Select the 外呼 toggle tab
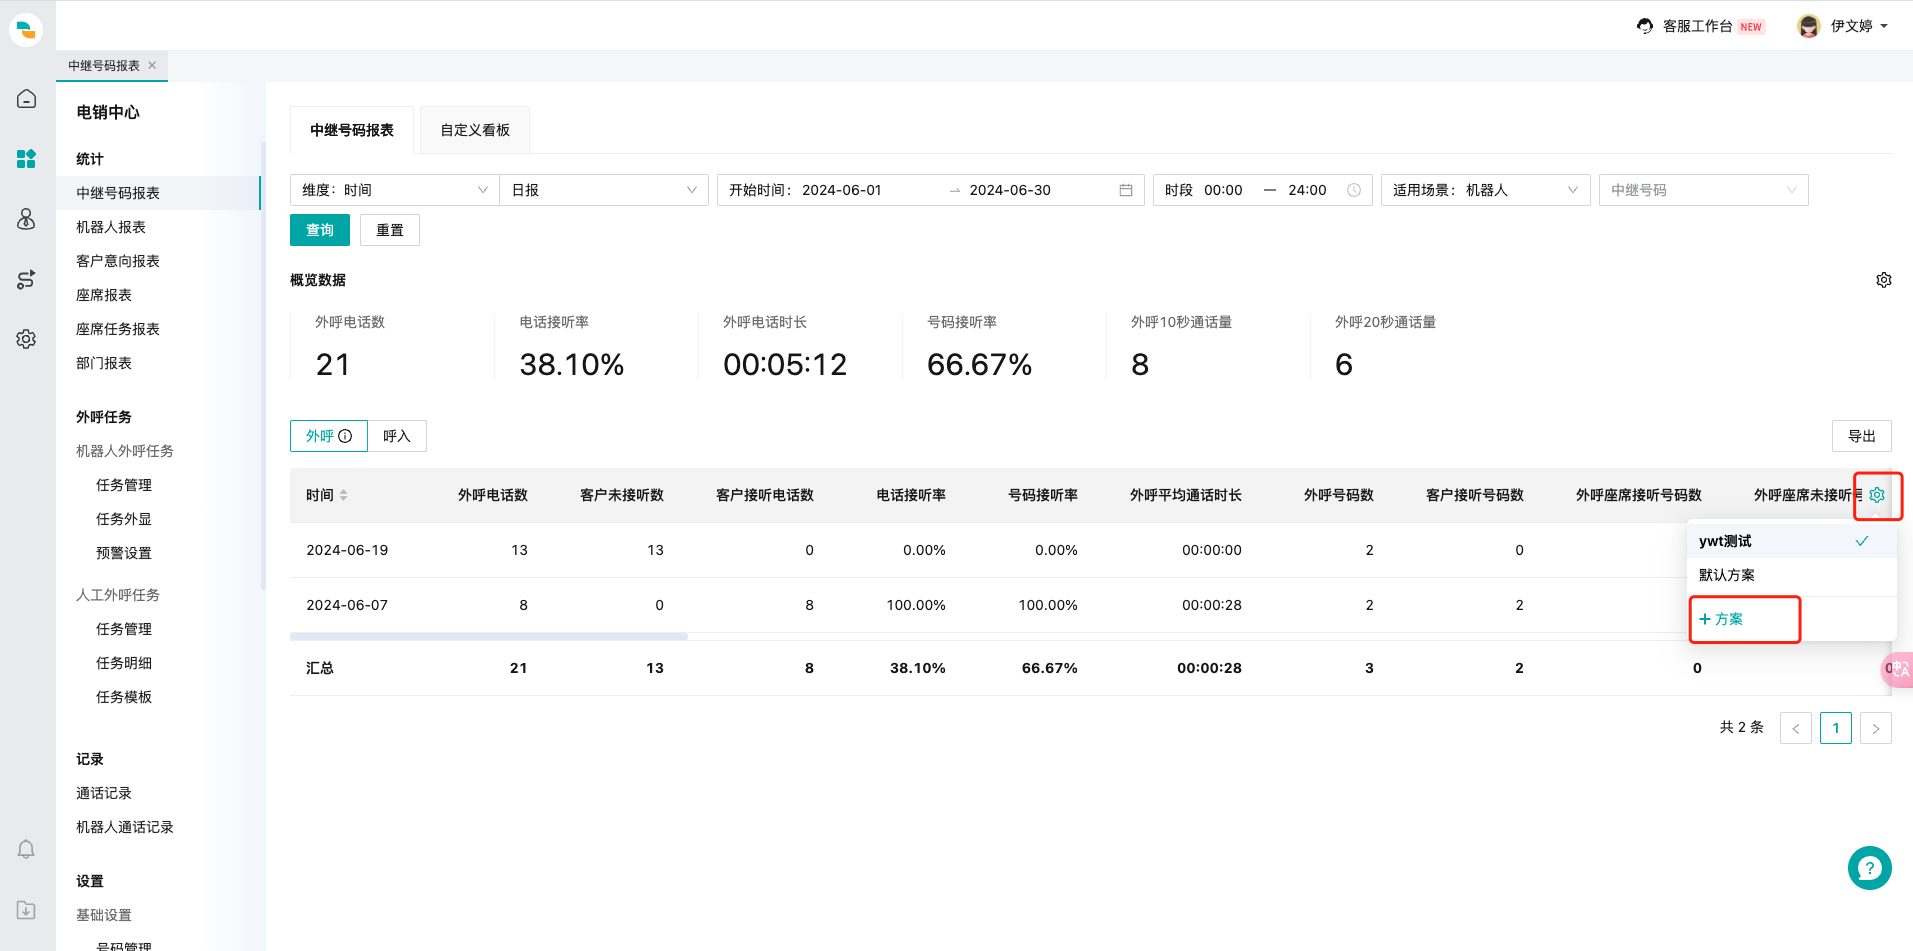The image size is (1913, 951). [329, 436]
